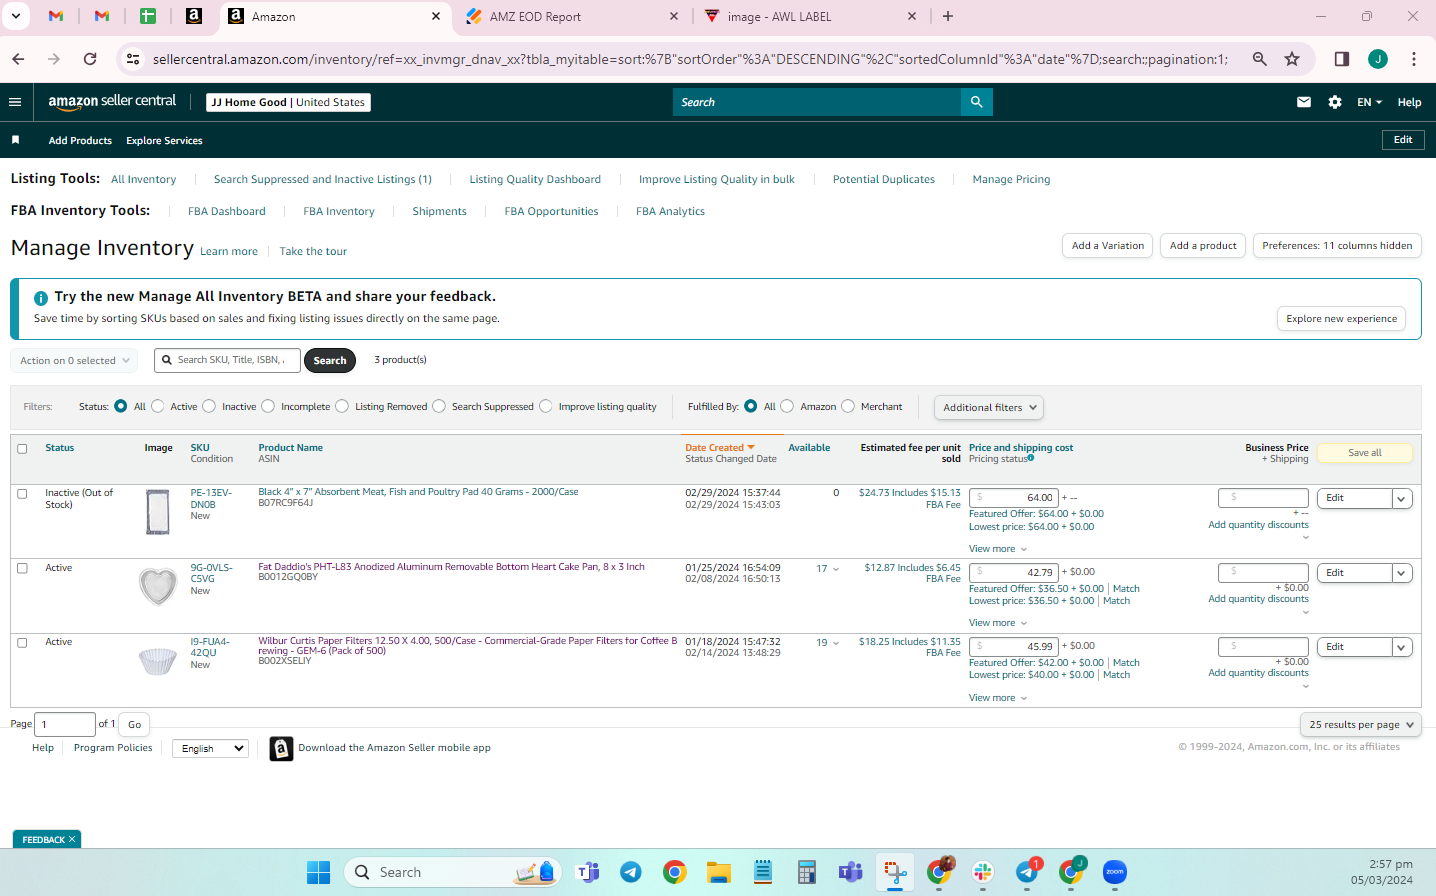Viewport: 1436px width, 896px height.
Task: Open the Seller Central hamburger menu
Action: (15, 102)
